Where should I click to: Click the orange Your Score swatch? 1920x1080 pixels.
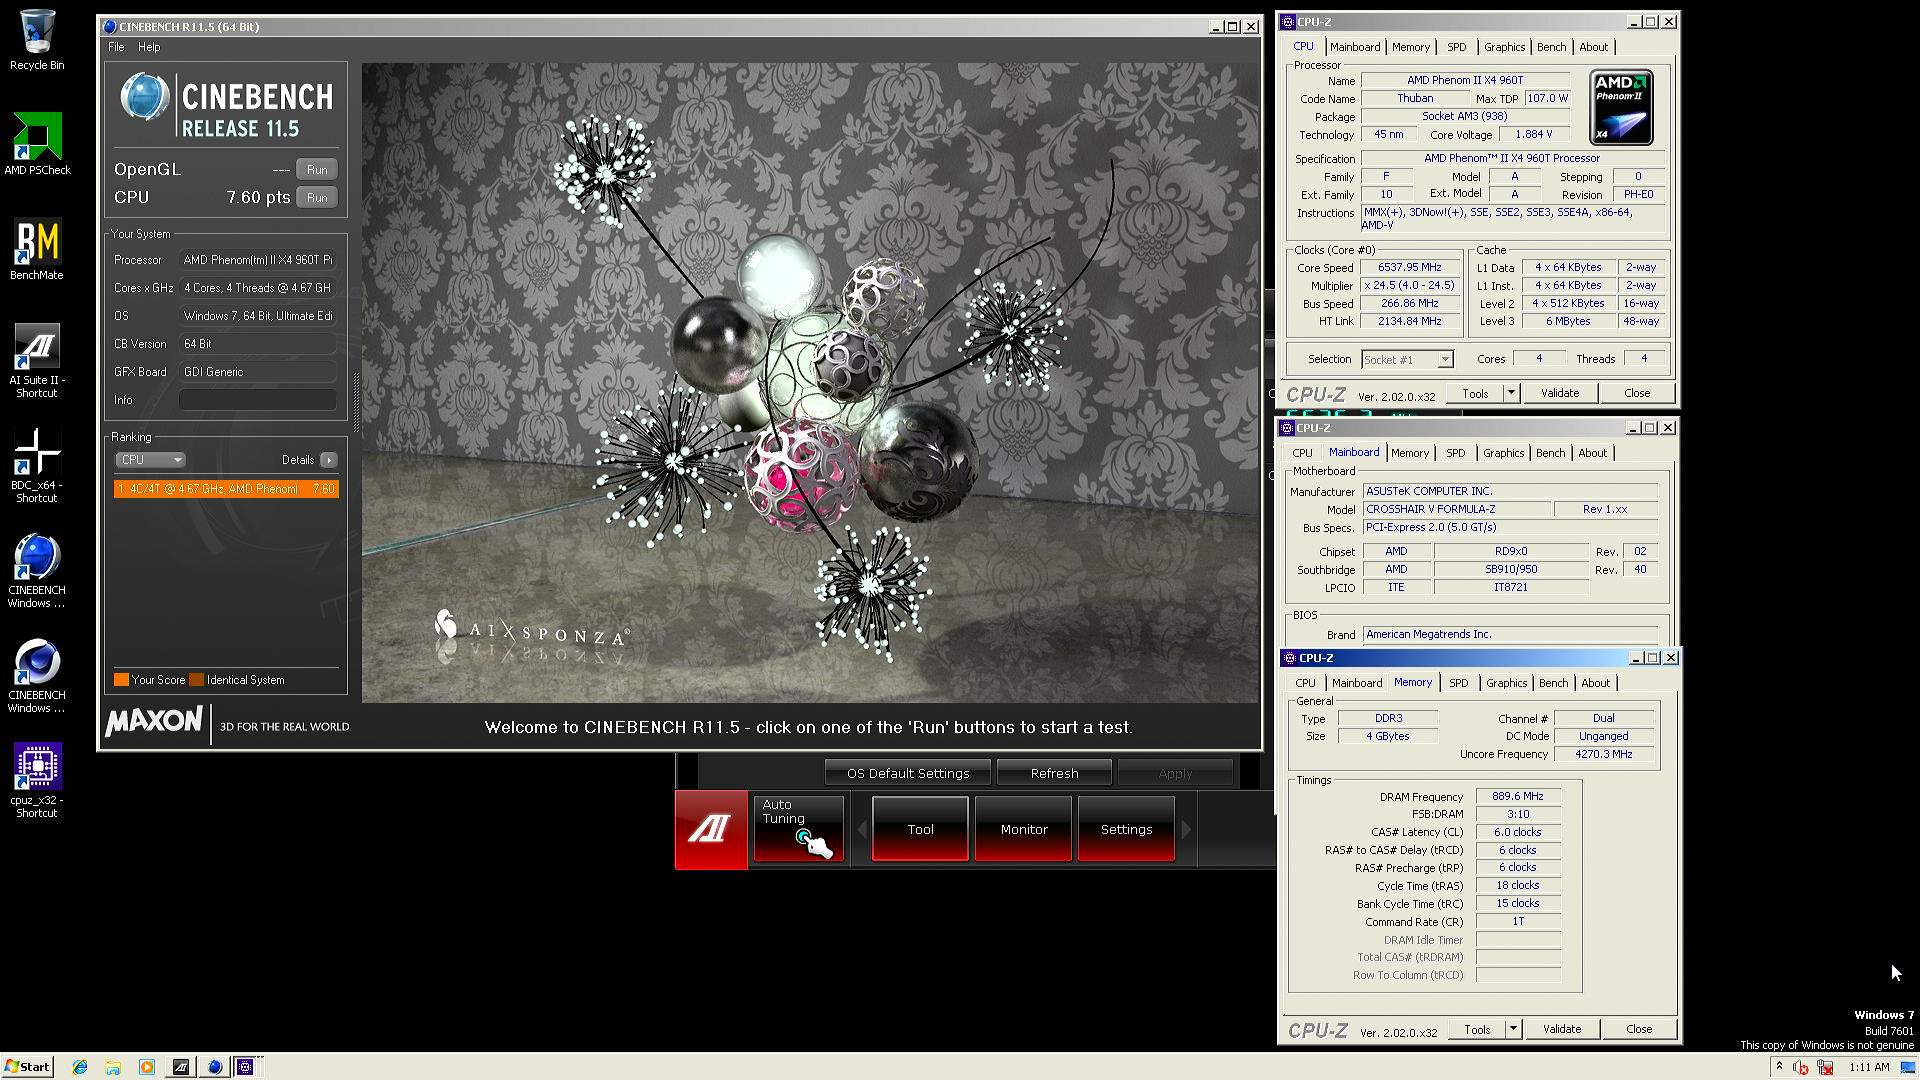(121, 680)
